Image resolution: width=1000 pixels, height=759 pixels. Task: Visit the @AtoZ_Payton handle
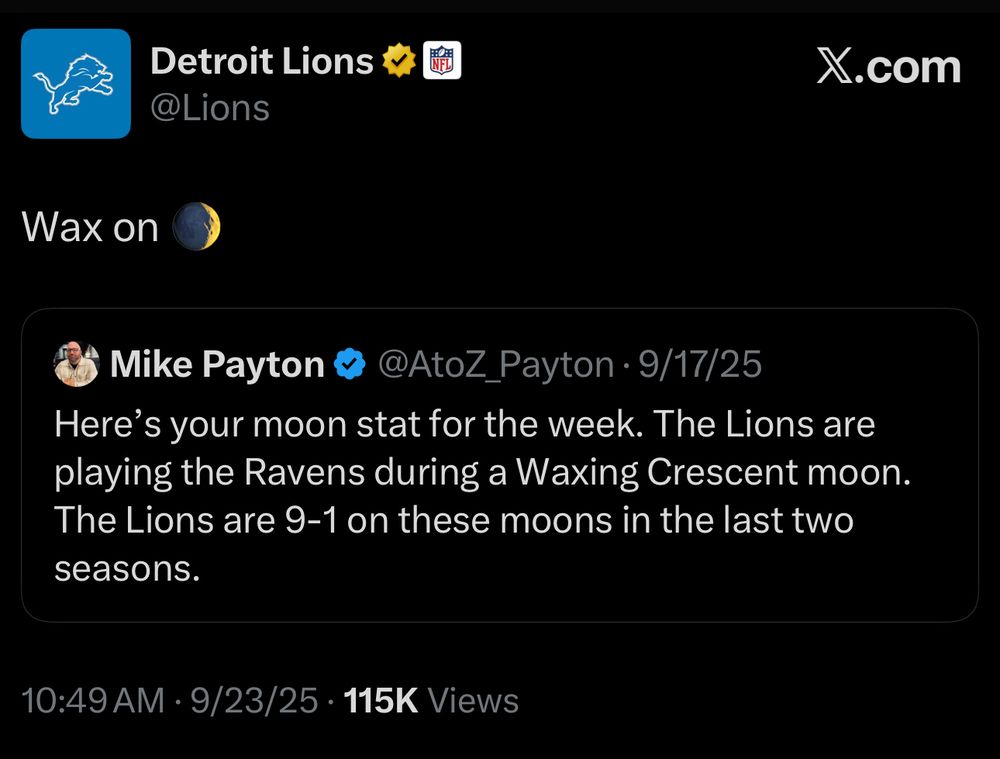[494, 365]
